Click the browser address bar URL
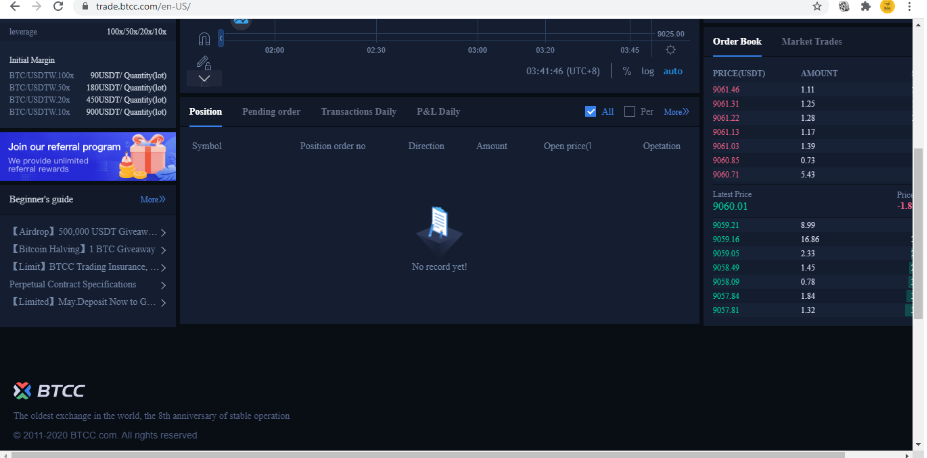927x458 pixels. pos(143,7)
